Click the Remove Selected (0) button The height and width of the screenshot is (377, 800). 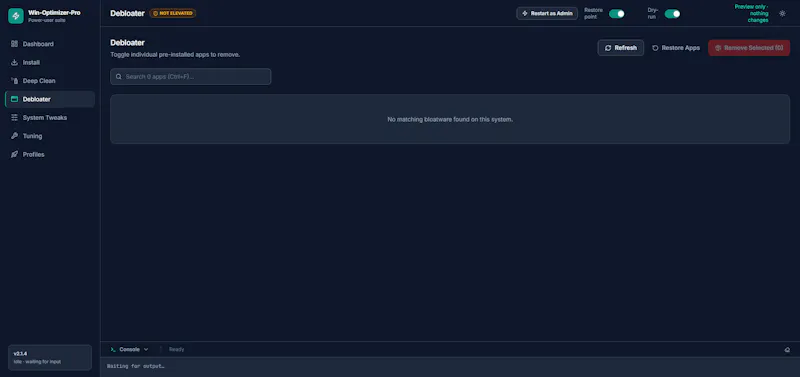tap(749, 48)
